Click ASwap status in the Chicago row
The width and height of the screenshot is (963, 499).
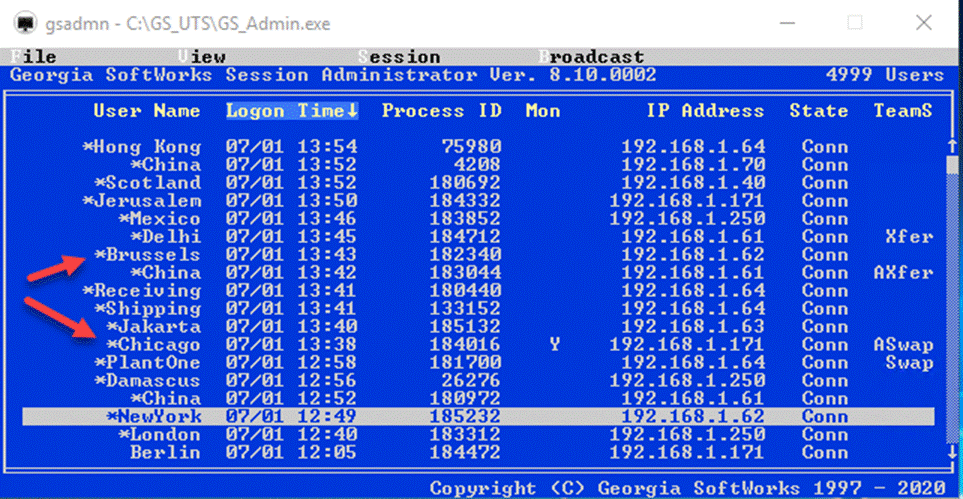(x=903, y=345)
